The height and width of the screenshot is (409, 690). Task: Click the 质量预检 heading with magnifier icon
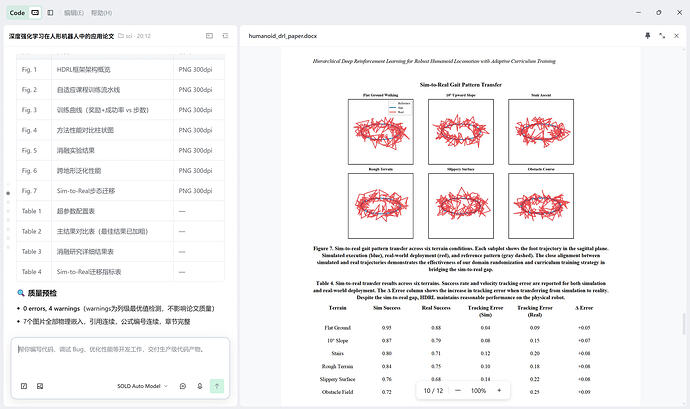point(37,293)
